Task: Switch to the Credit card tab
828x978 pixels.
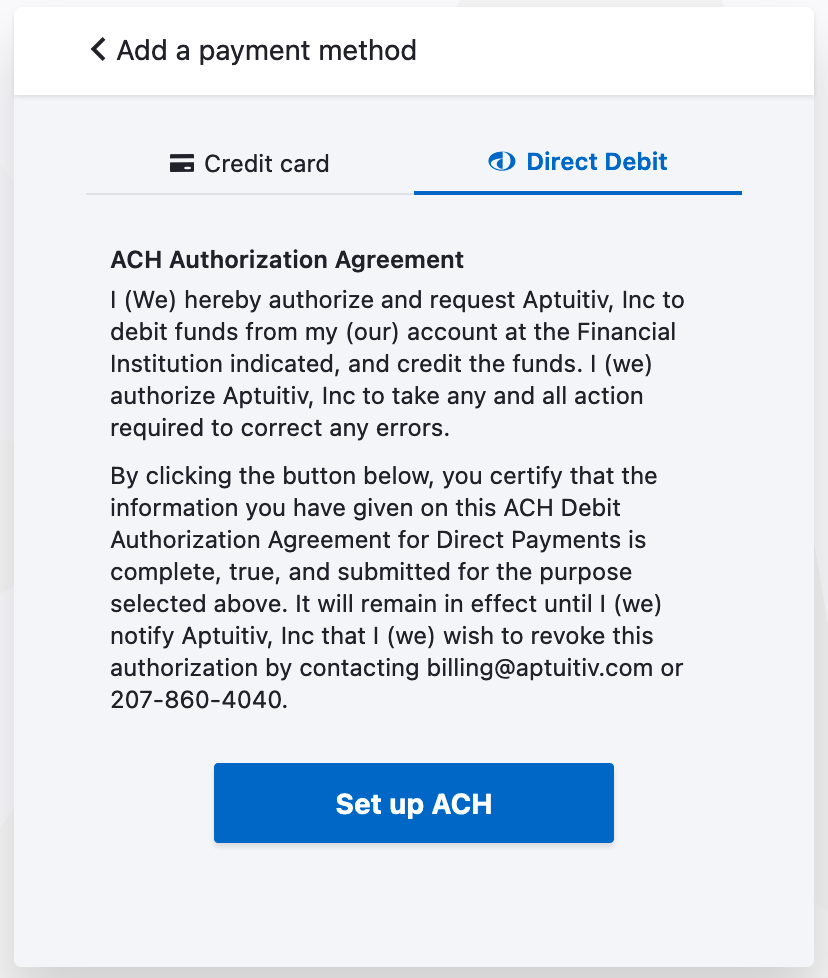Action: pos(249,163)
